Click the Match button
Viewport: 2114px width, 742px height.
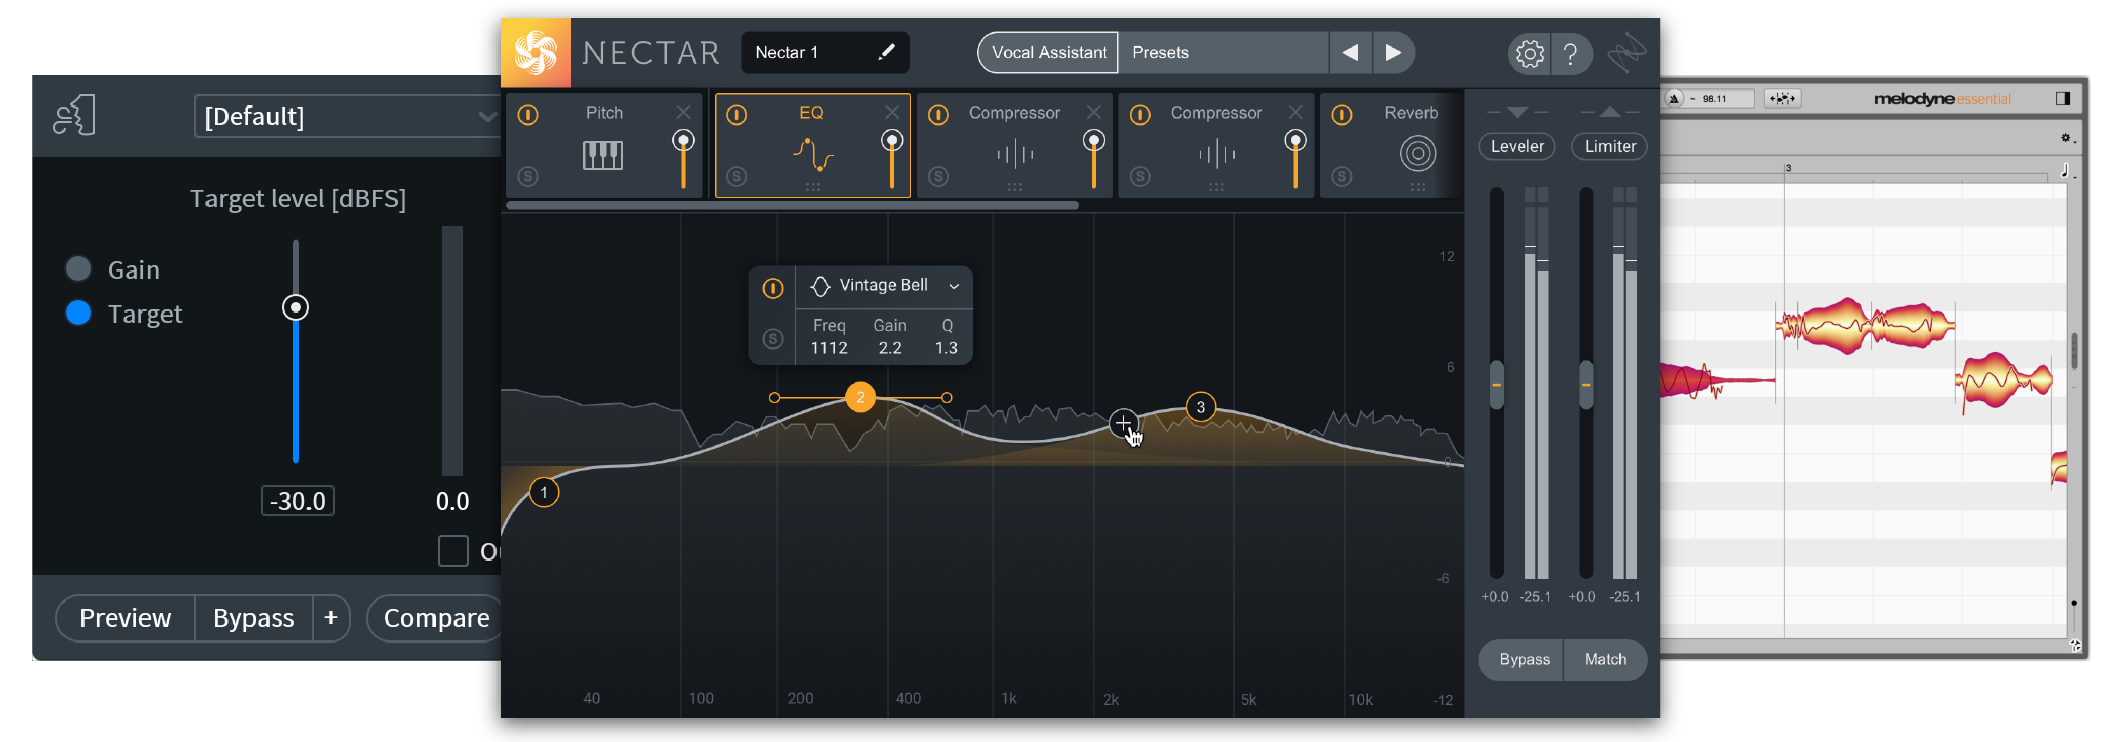(x=1605, y=660)
